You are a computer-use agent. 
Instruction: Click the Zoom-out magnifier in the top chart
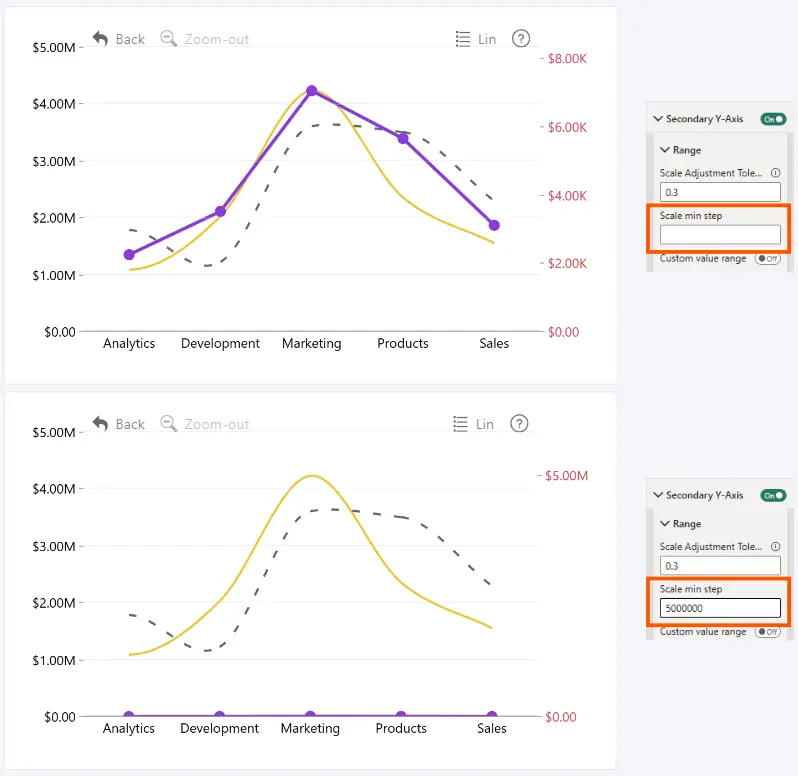click(x=168, y=39)
